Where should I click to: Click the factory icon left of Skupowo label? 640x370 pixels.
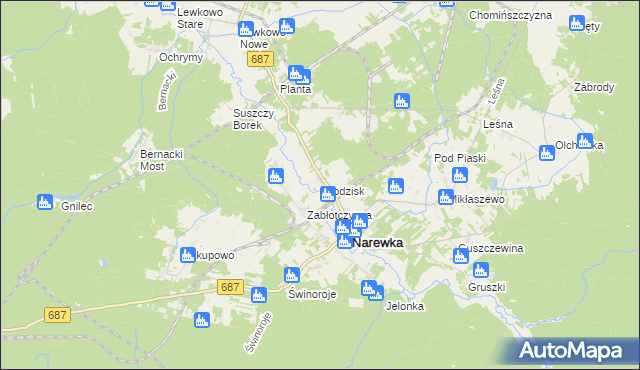(188, 255)
